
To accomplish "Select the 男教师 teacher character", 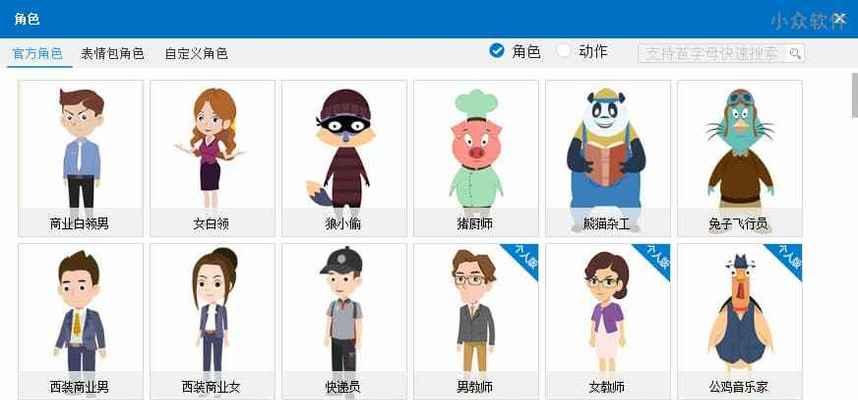I will coord(476,322).
